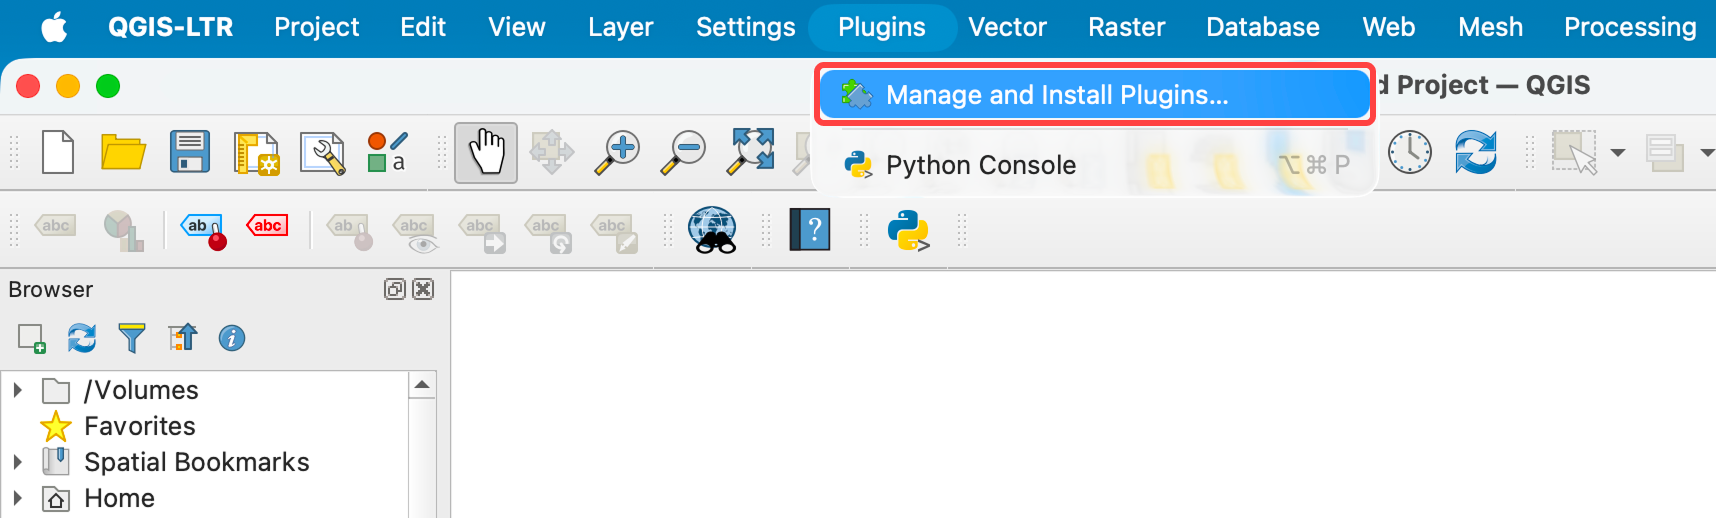
Task: Select the Zoom In magnifier tool
Action: pyautogui.click(x=617, y=152)
